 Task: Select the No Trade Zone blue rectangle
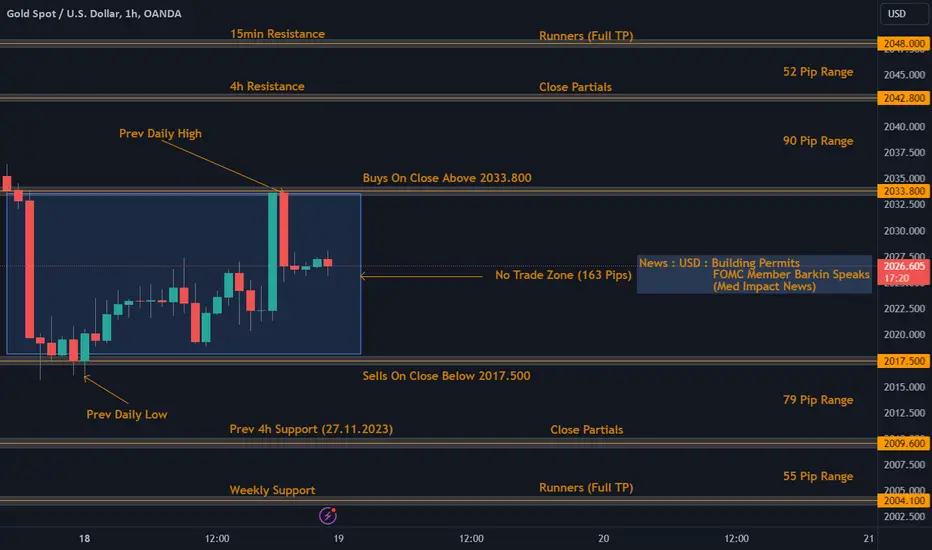[x=184, y=274]
